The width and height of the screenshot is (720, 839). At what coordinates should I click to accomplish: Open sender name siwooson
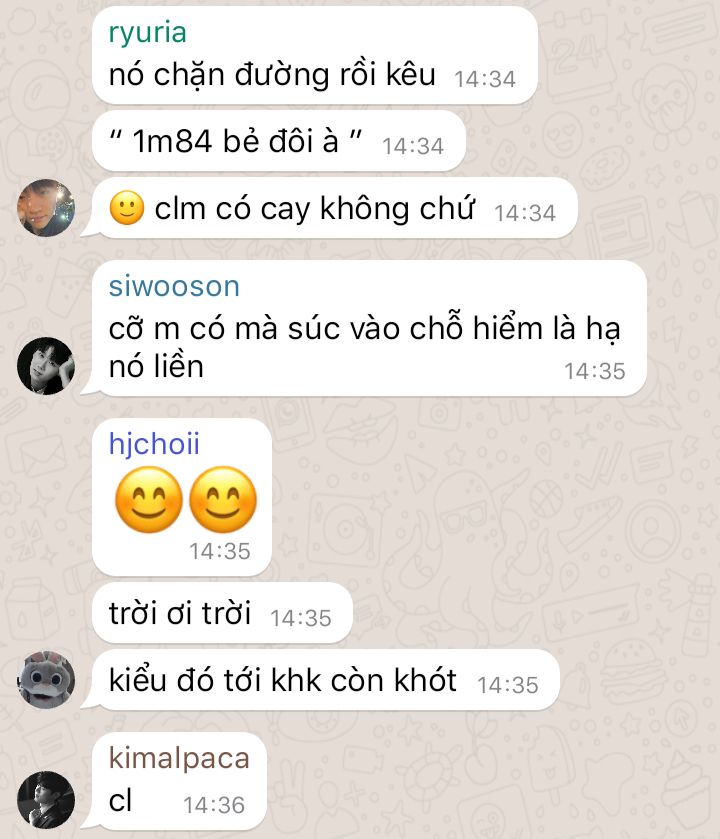[x=174, y=286]
